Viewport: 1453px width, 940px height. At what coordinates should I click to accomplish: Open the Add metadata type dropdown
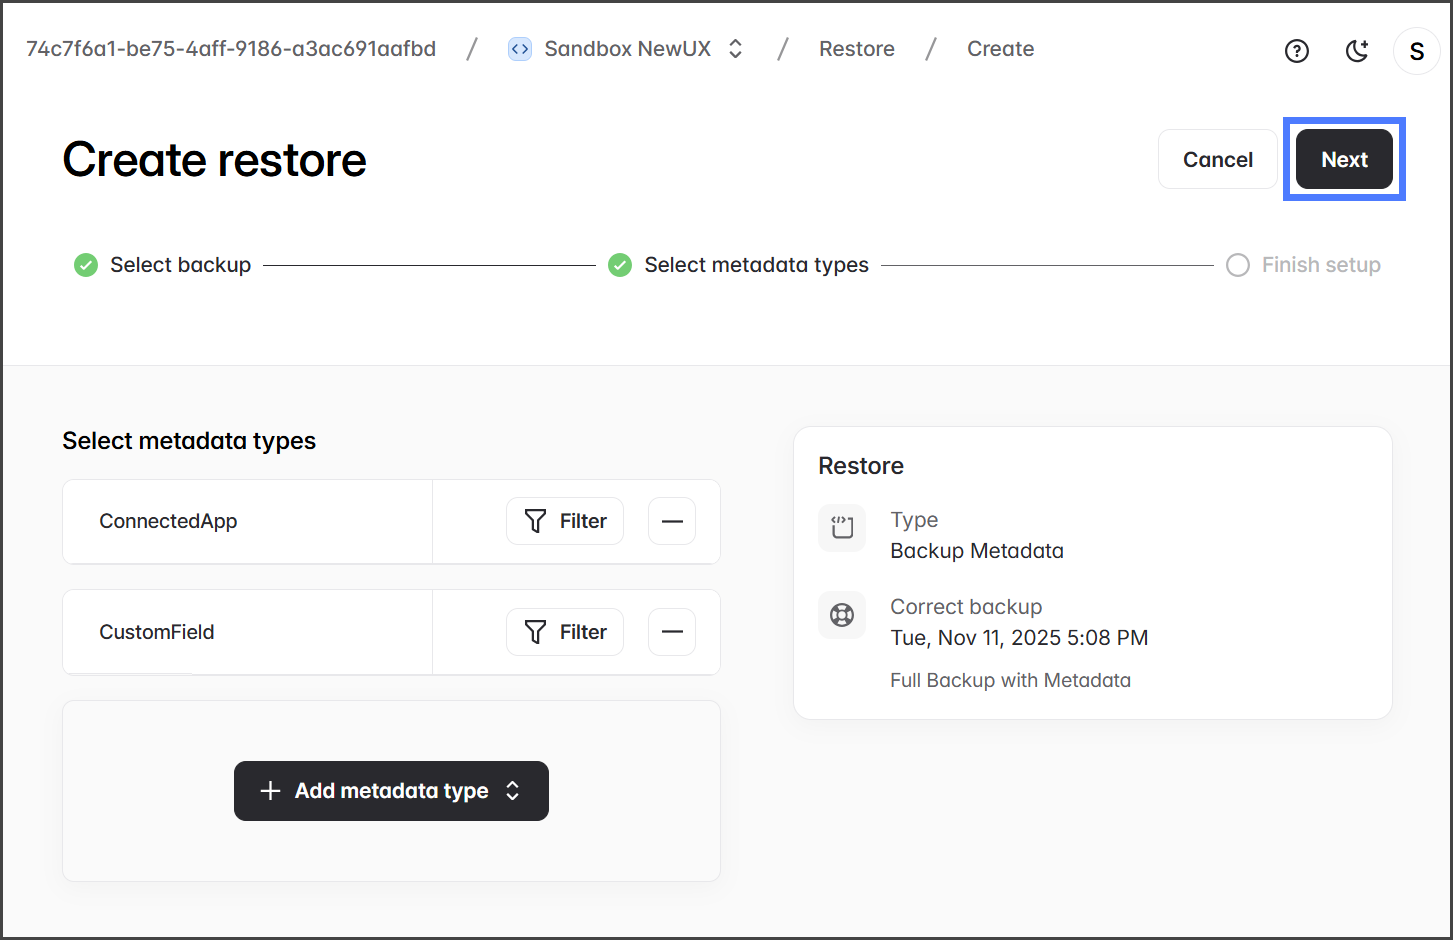click(x=391, y=791)
